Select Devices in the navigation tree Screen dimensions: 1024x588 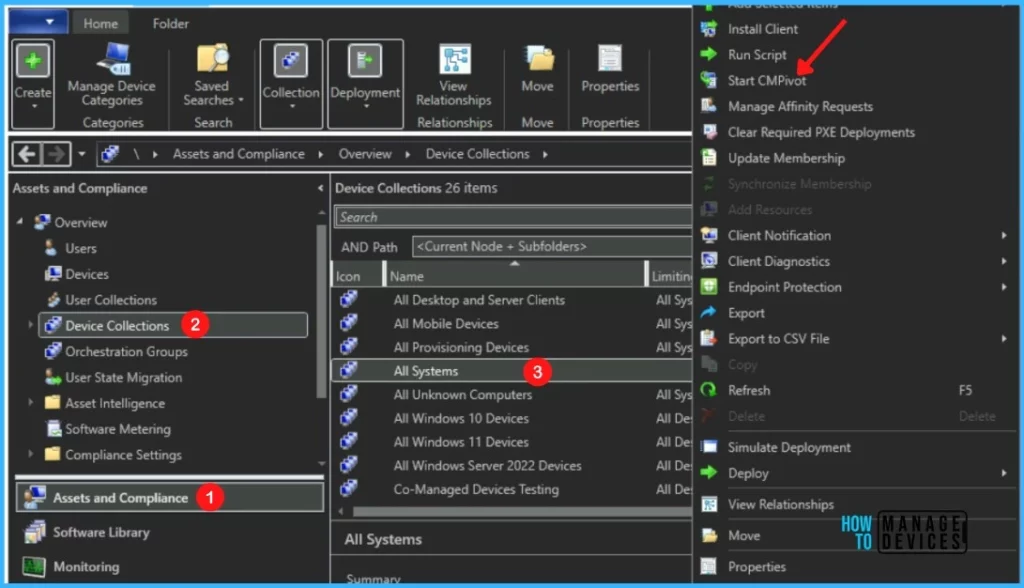(x=87, y=274)
